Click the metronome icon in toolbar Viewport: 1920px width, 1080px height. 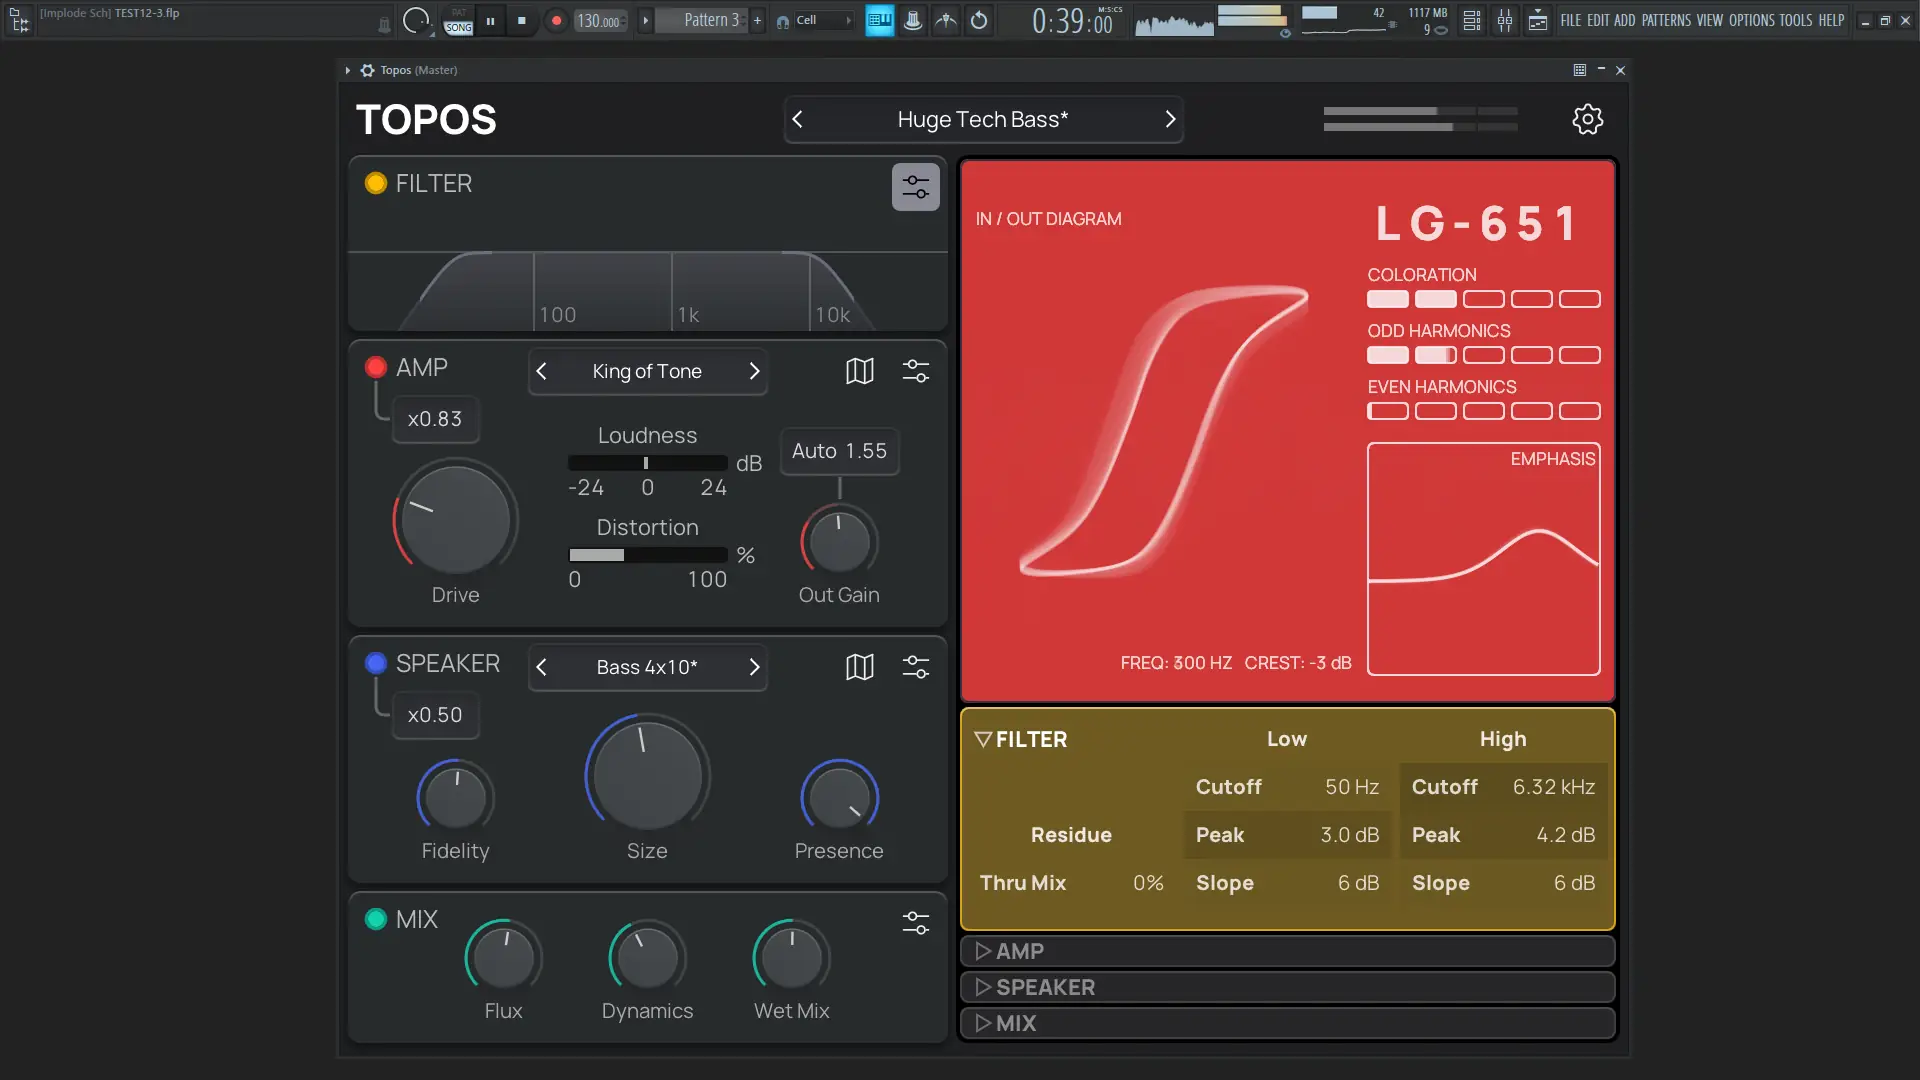coord(946,20)
